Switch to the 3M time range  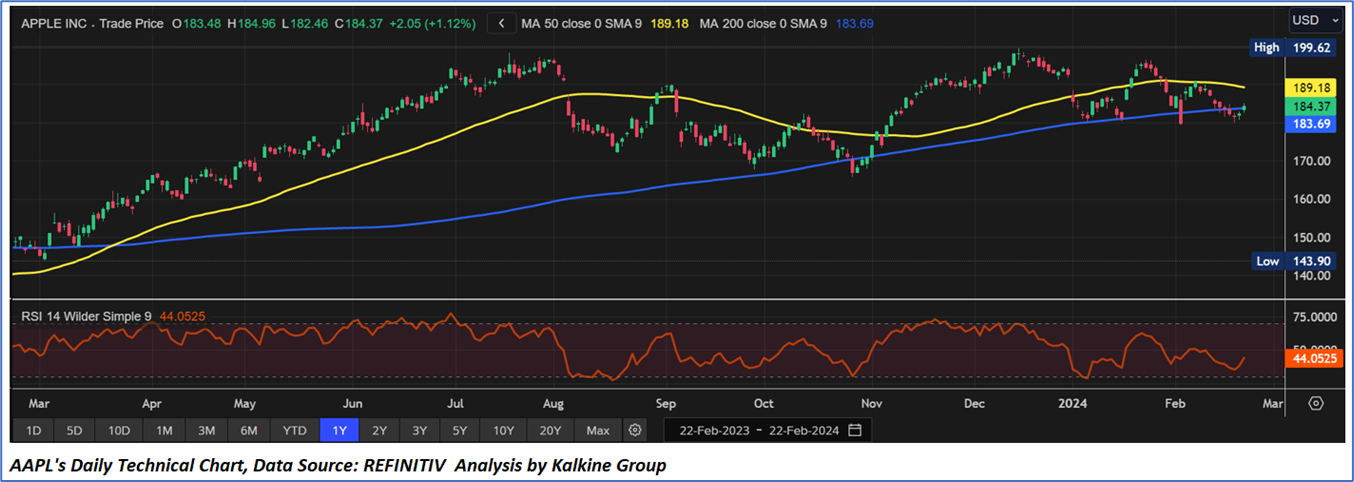pos(207,430)
